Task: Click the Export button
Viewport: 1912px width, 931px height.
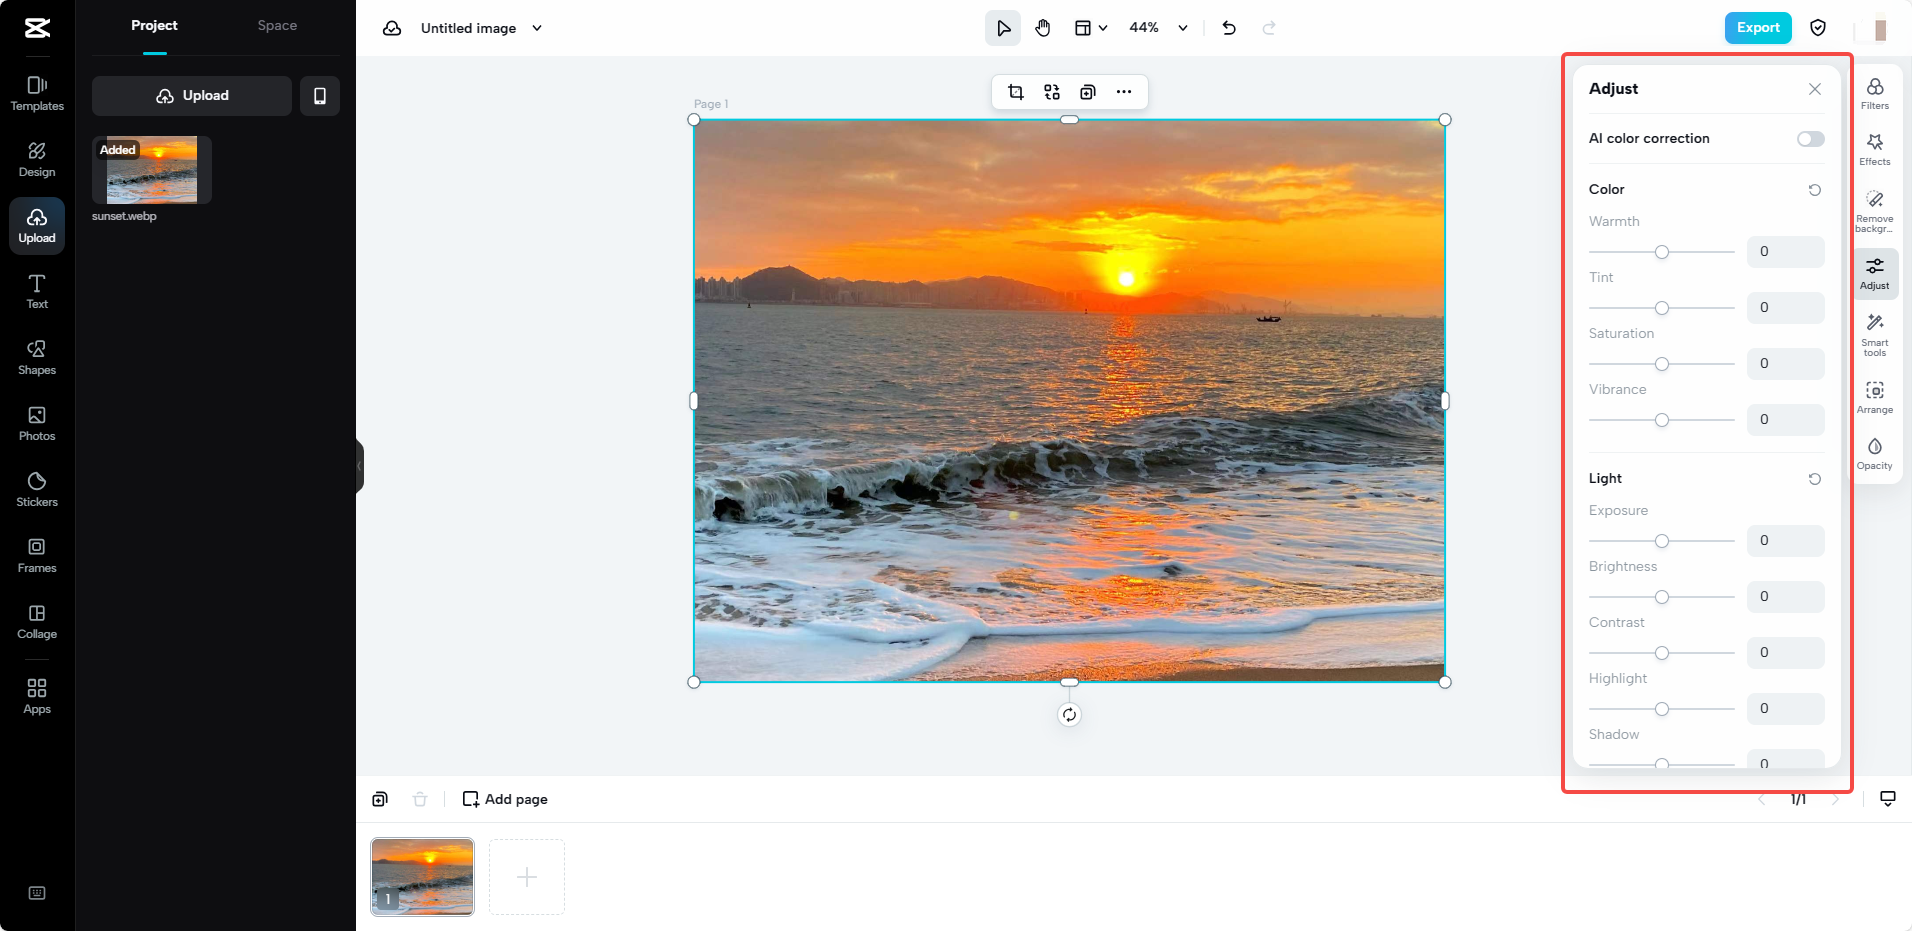Action: point(1757,28)
